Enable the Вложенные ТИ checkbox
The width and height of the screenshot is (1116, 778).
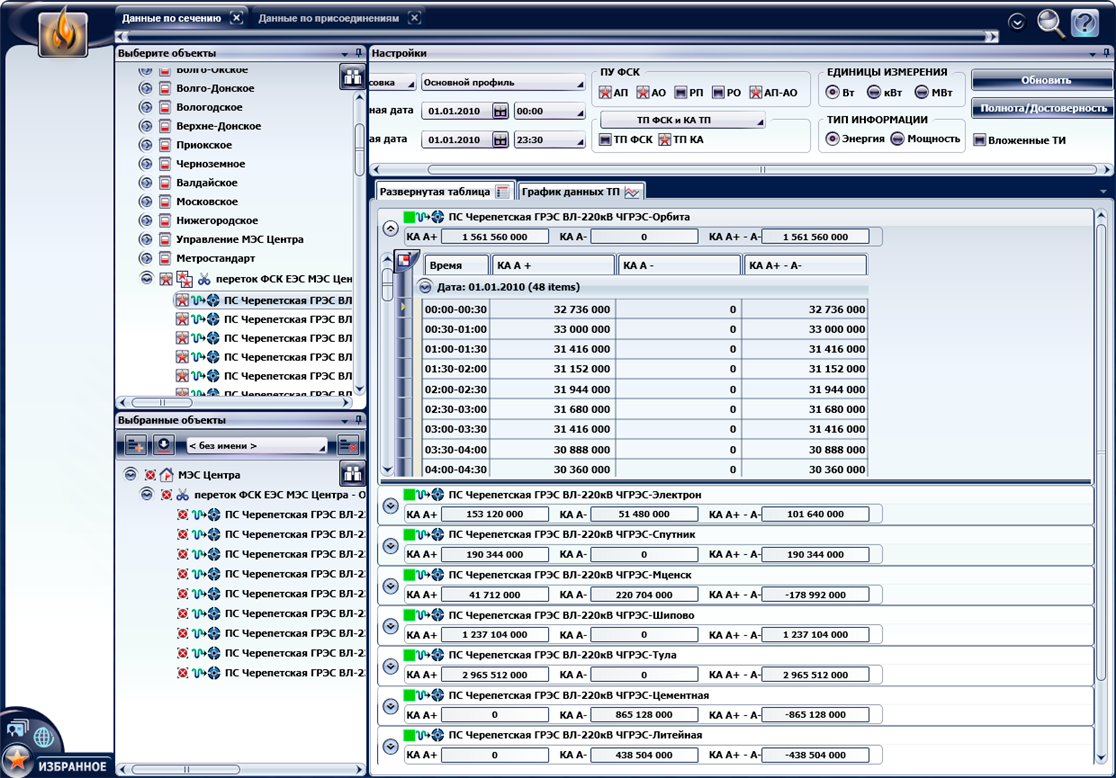pos(980,140)
